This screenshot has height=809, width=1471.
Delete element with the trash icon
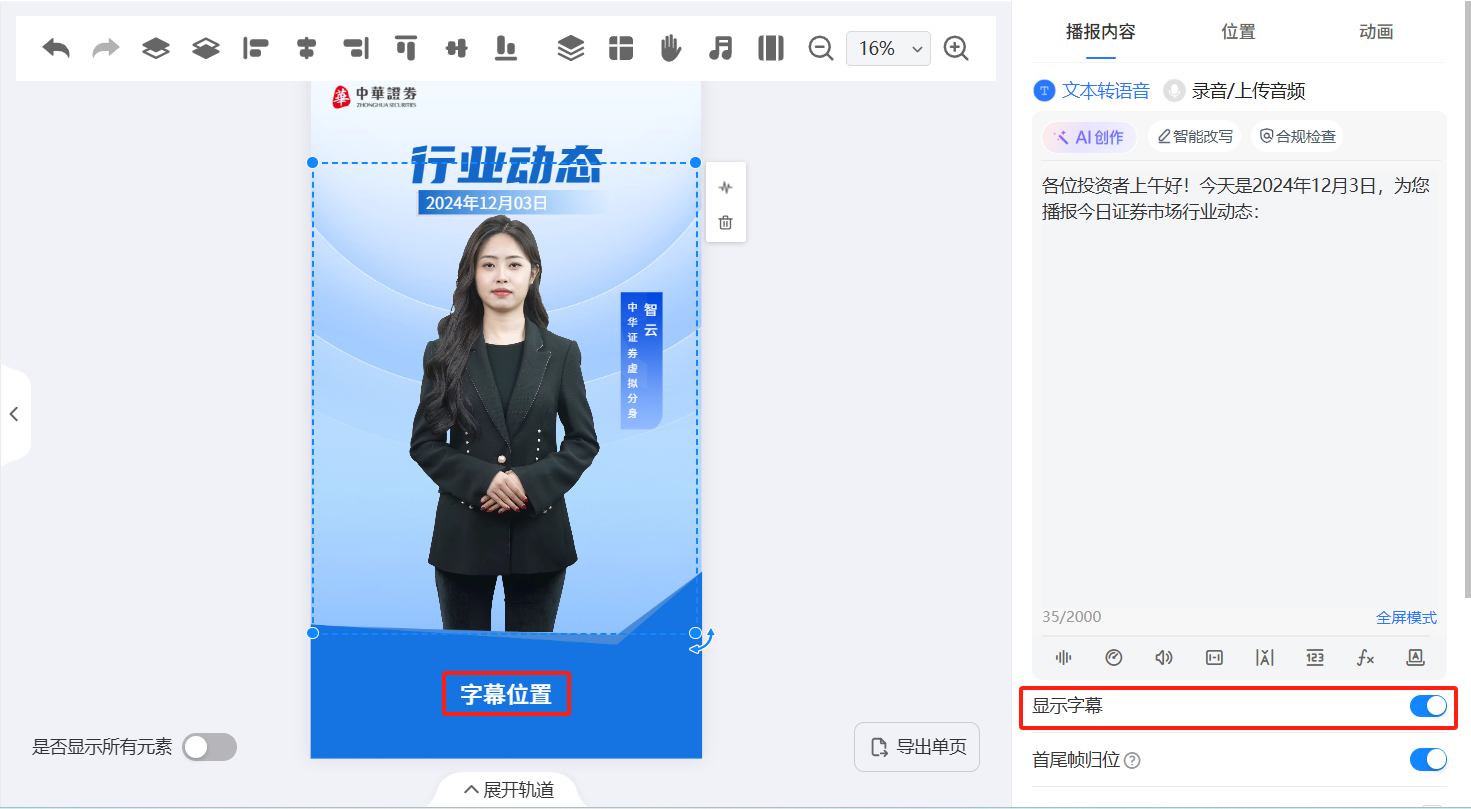[726, 222]
